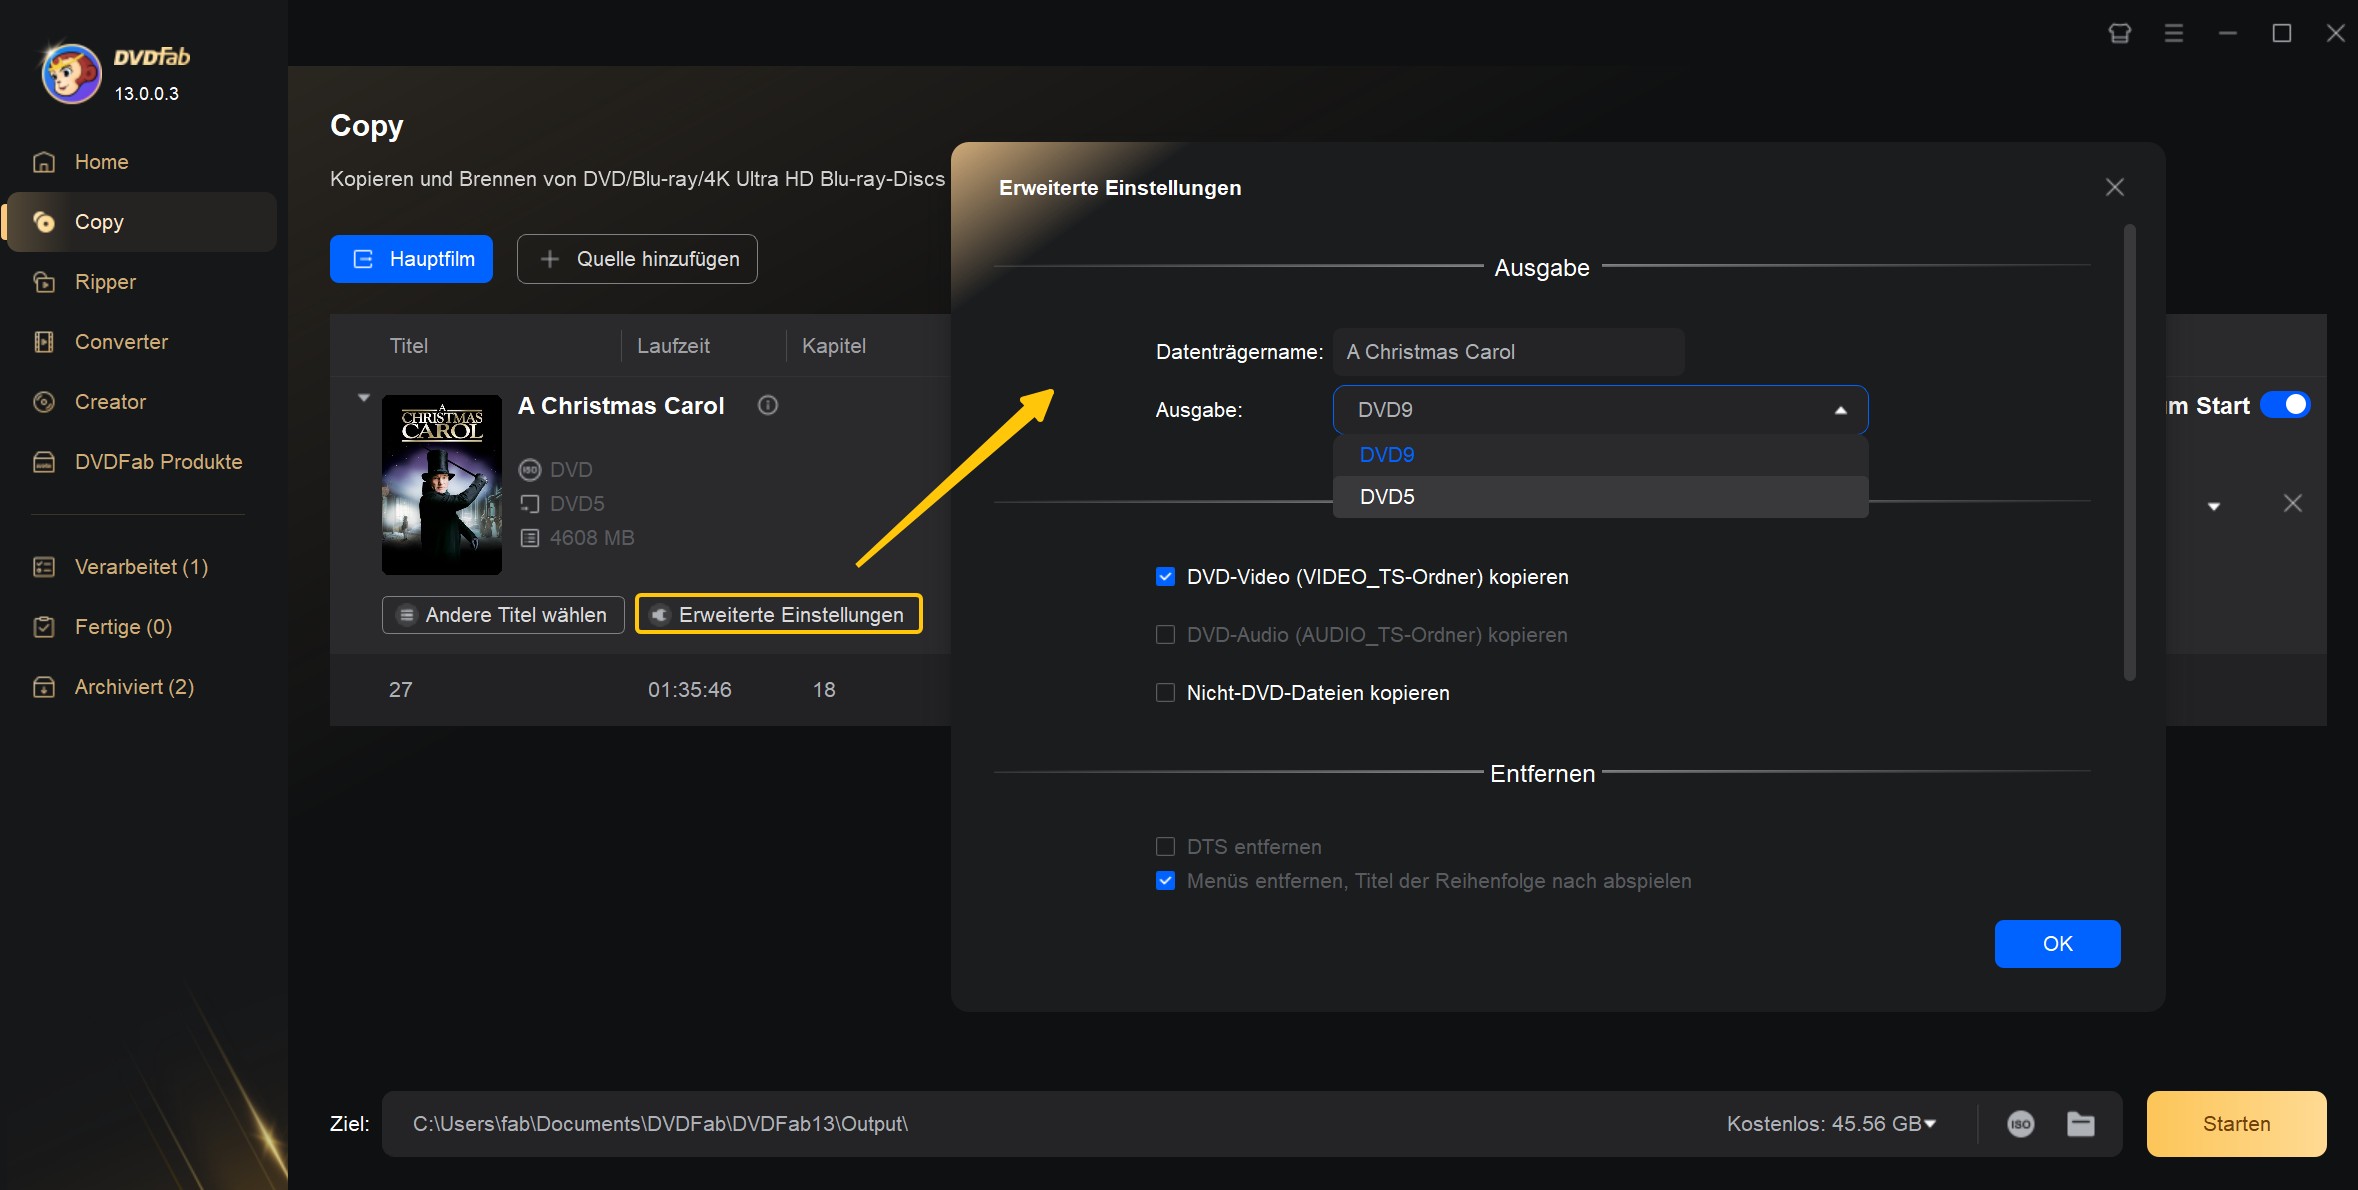2358x1190 pixels.
Task: Open the hamburger menu in title bar
Action: pos(2174,33)
